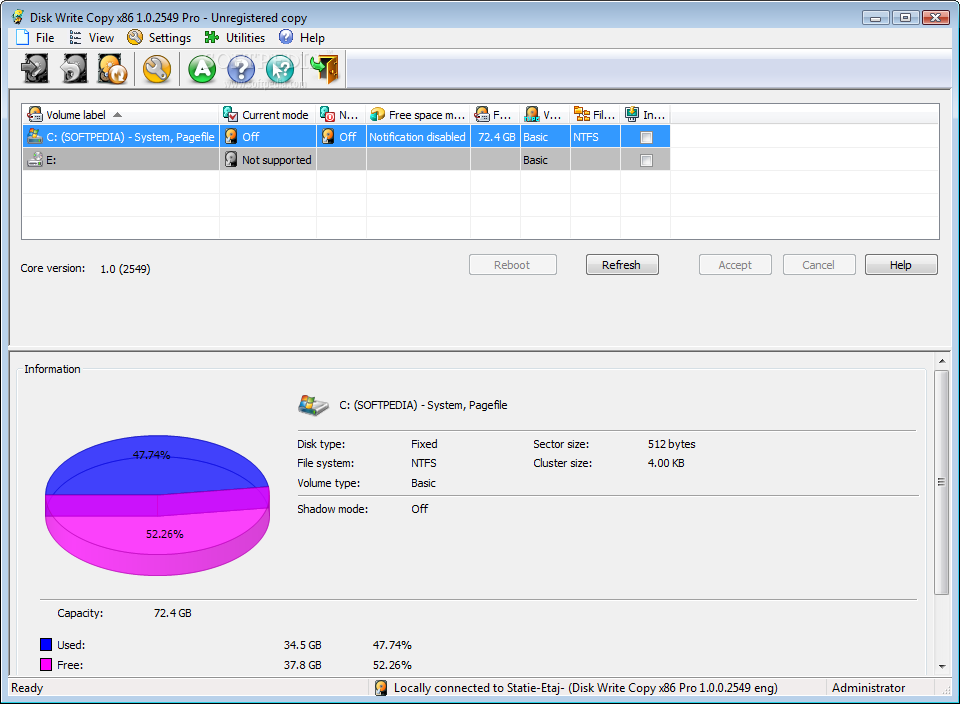
Task: Click the disk icon in the C: row 'N...' cell
Action: click(328, 137)
